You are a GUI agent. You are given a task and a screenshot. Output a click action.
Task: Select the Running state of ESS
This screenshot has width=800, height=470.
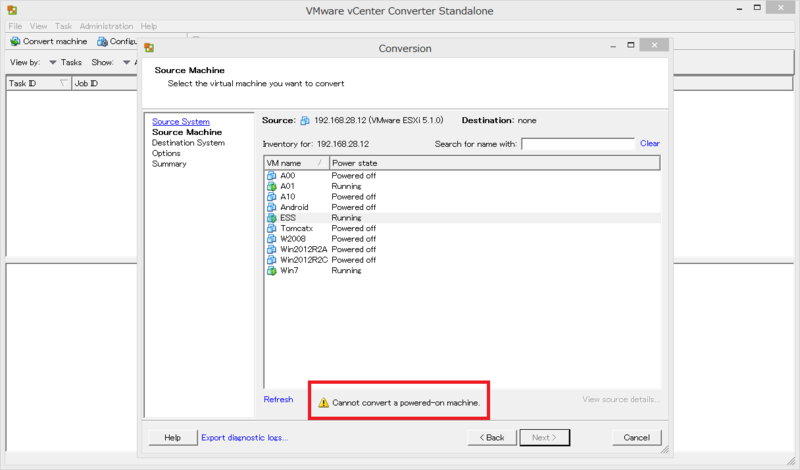click(x=346, y=218)
